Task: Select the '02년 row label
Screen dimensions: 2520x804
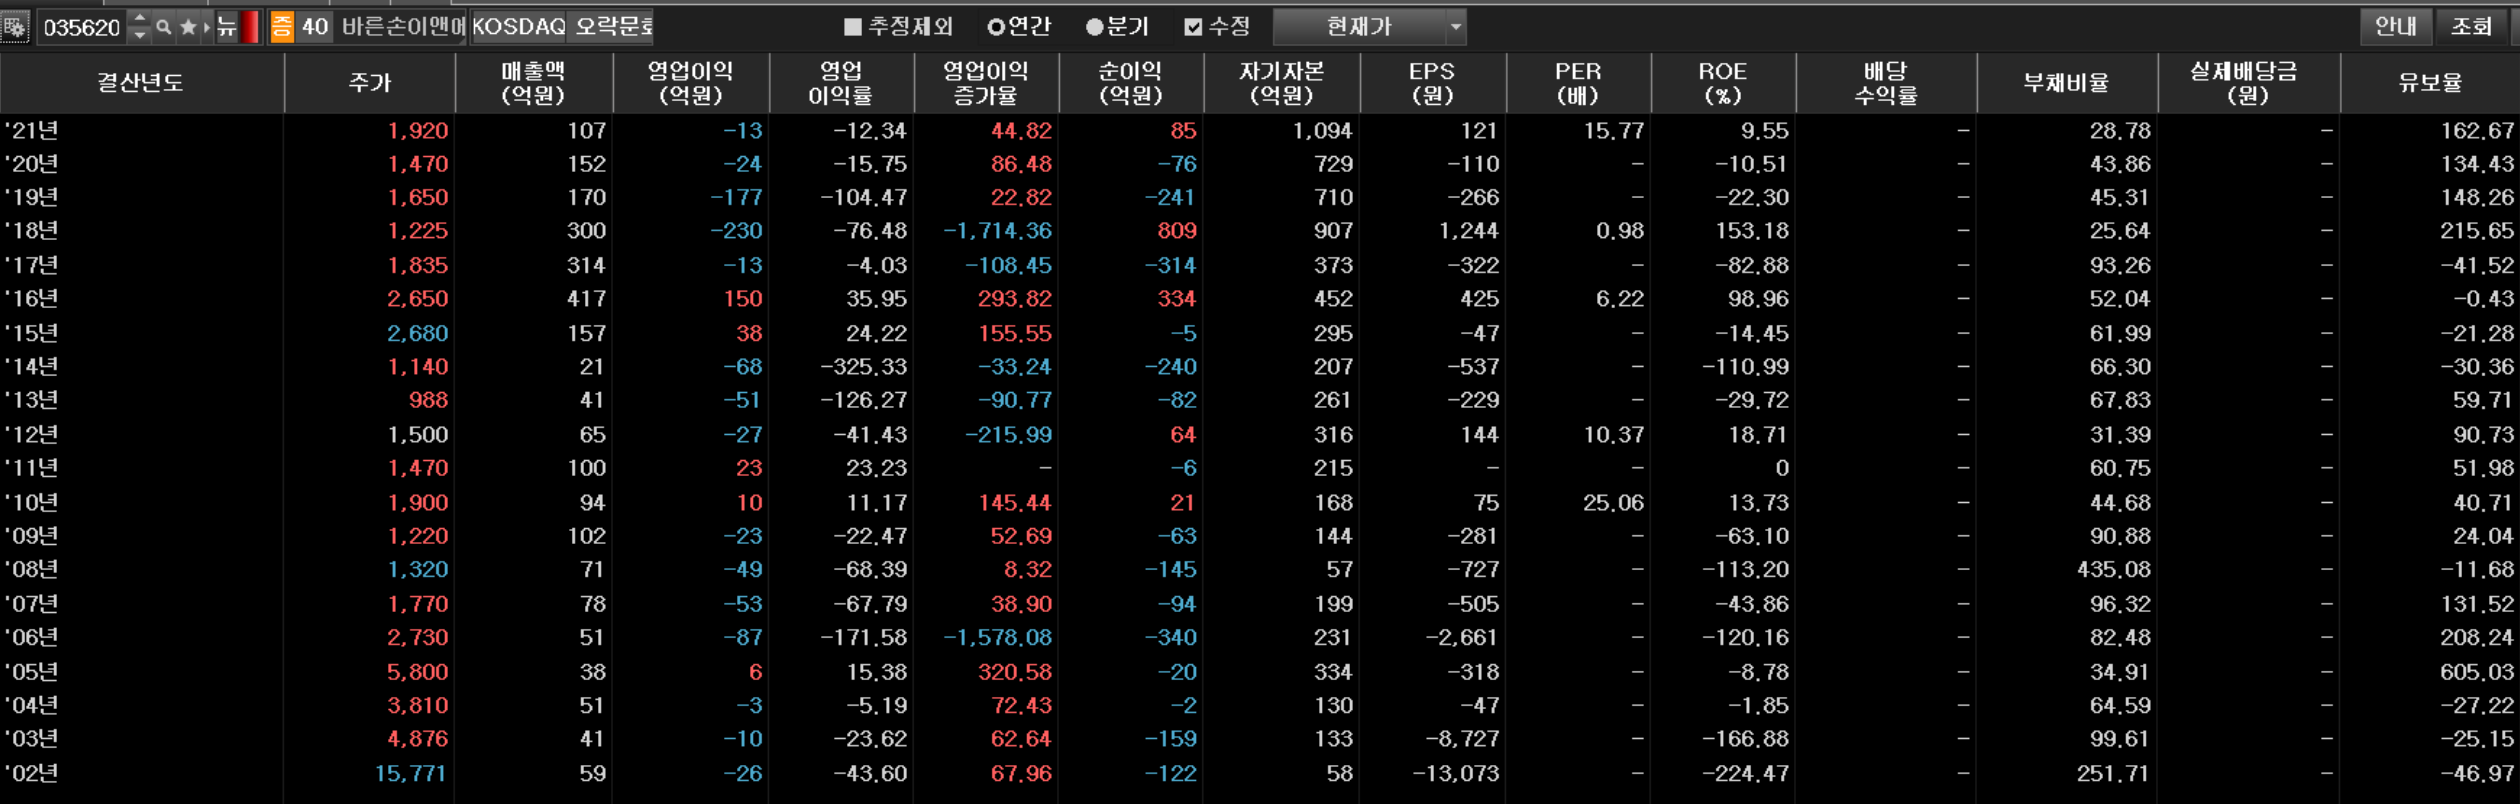Action: pyautogui.click(x=31, y=773)
